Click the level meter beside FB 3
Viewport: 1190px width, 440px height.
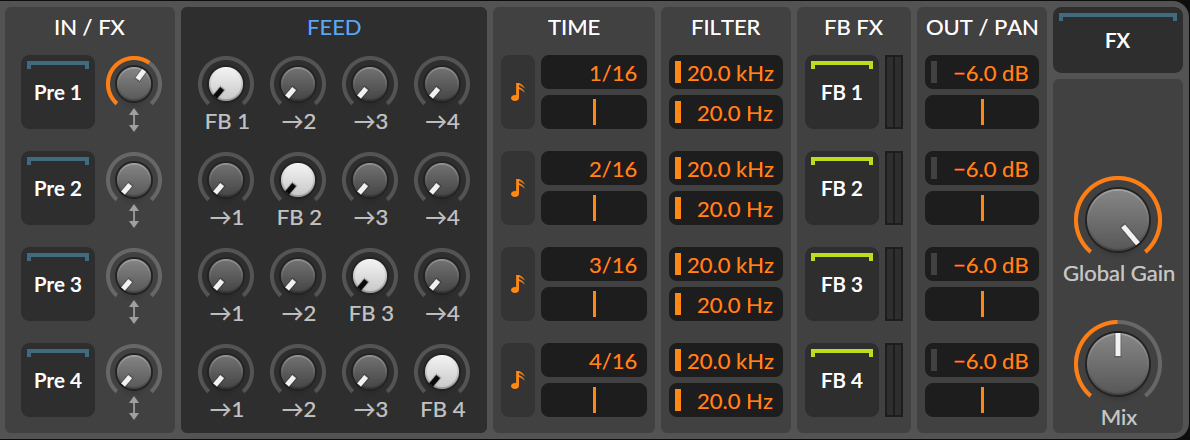click(x=896, y=284)
